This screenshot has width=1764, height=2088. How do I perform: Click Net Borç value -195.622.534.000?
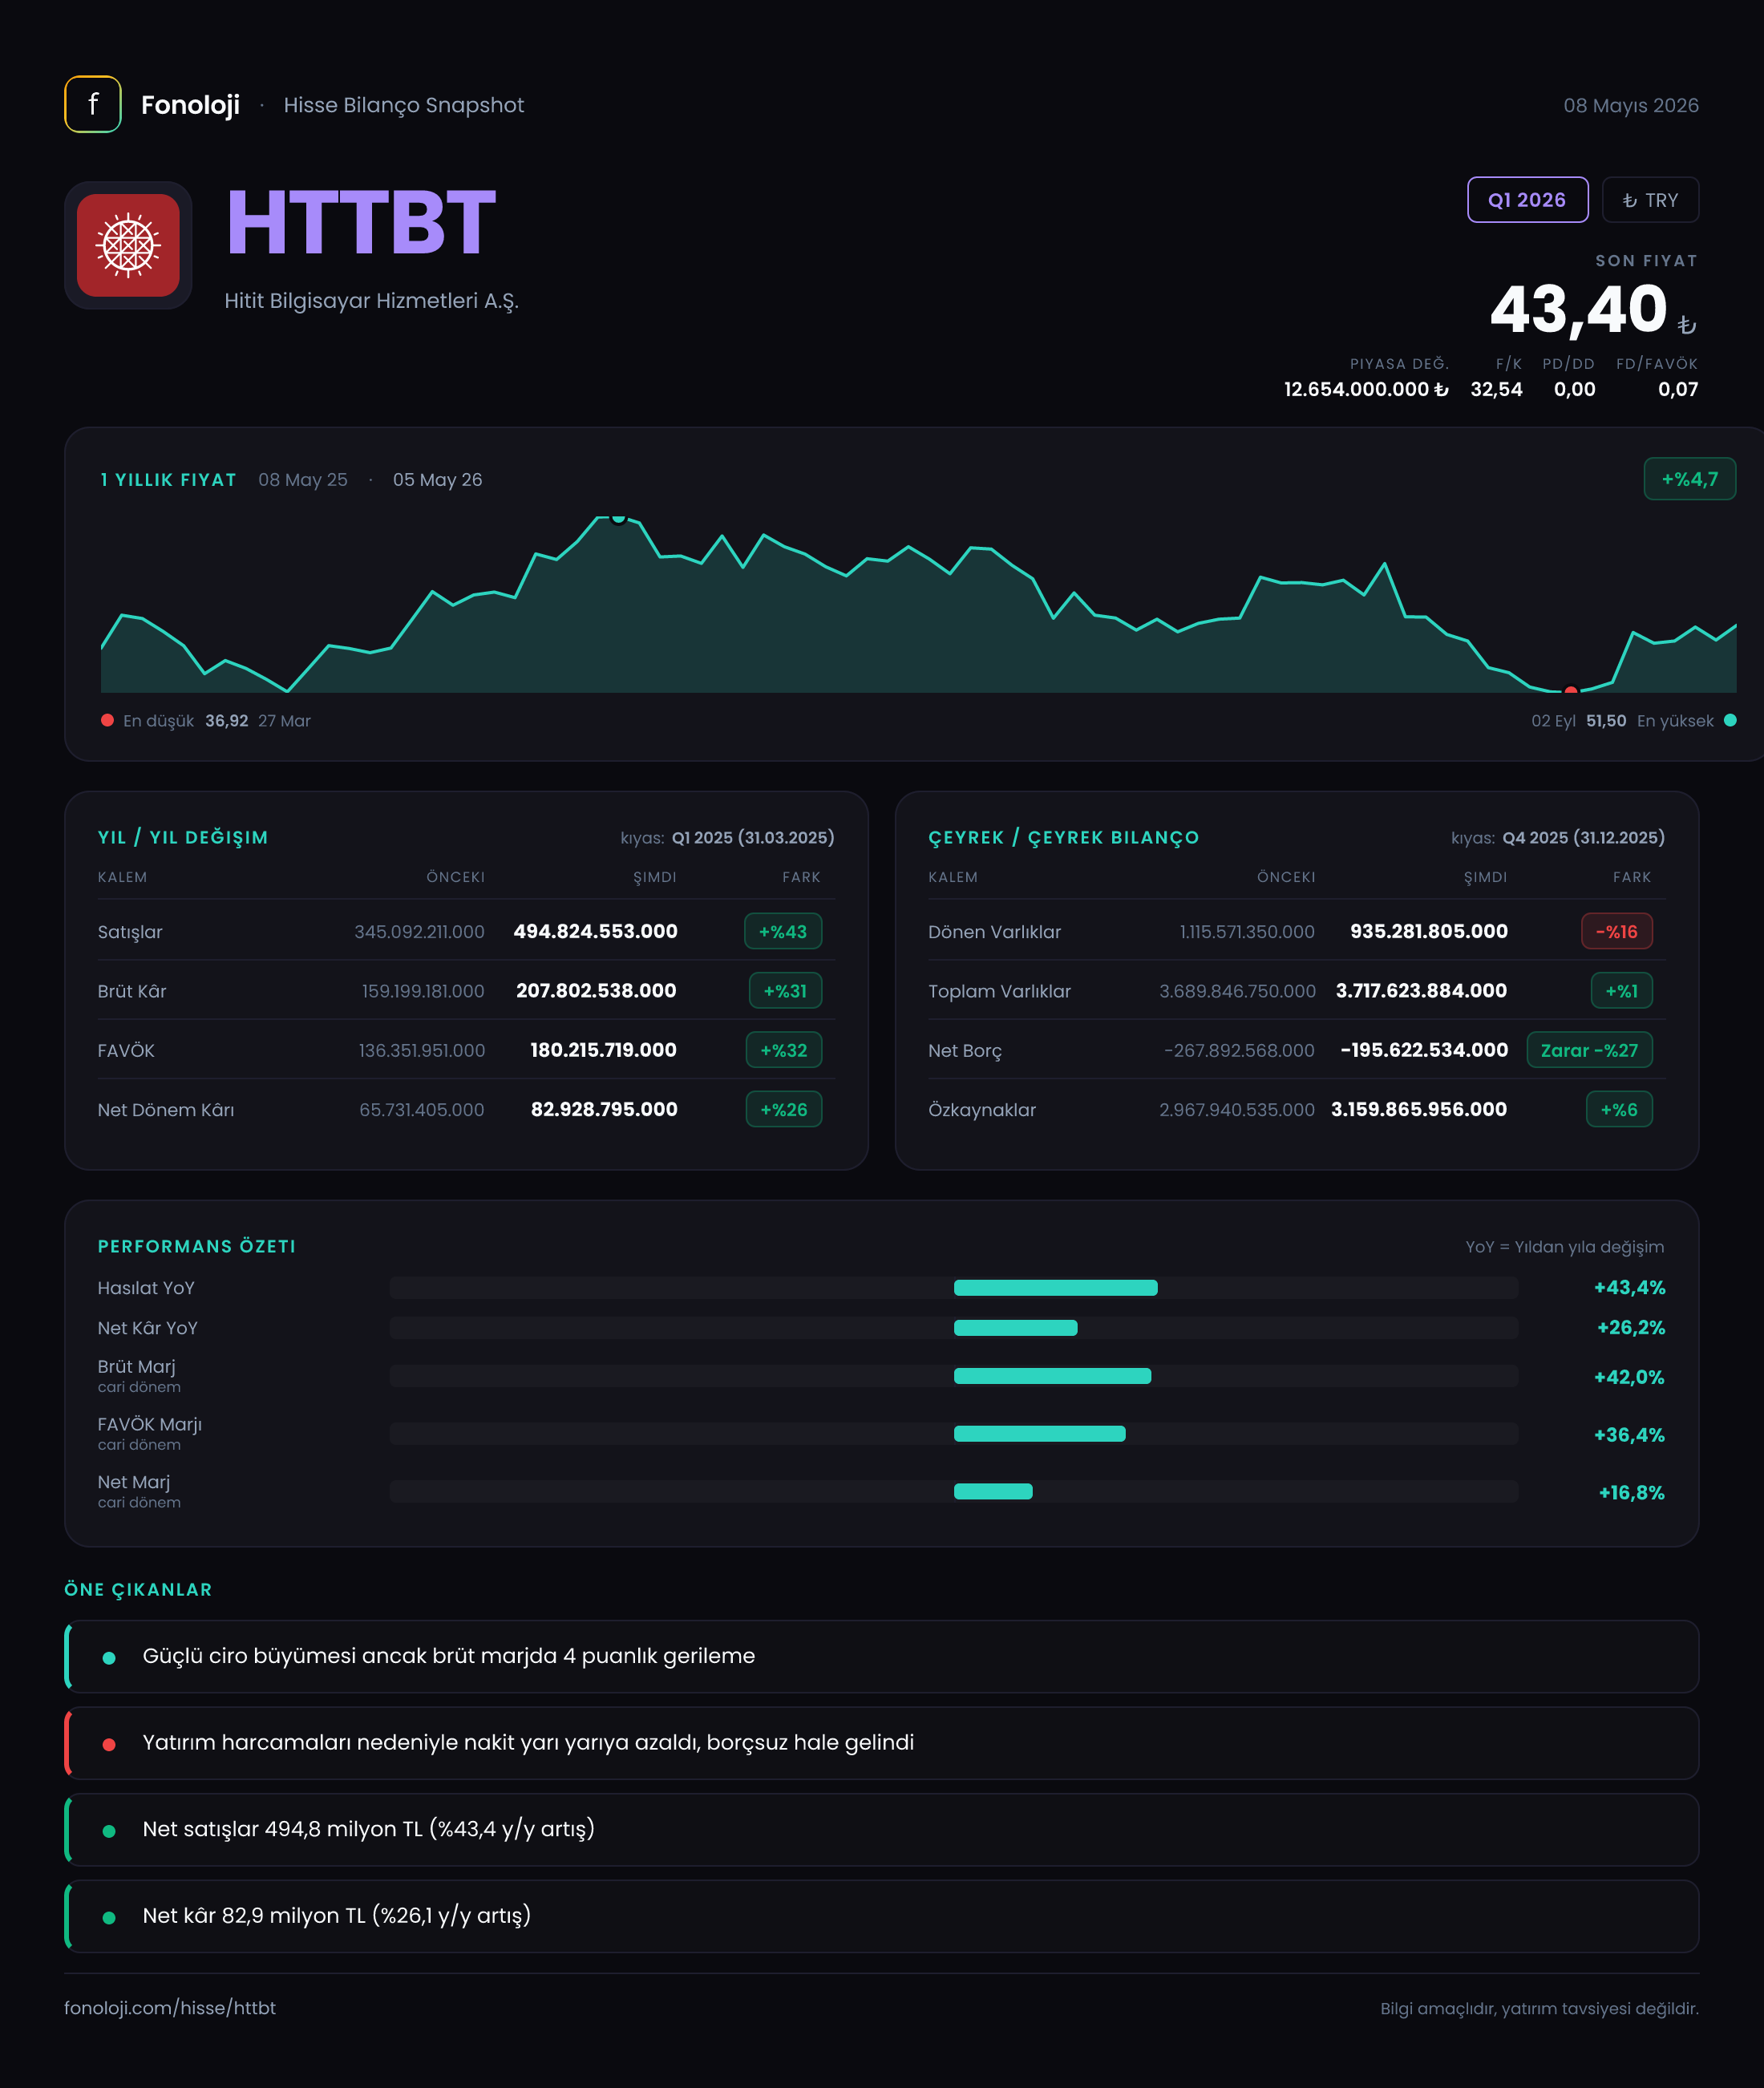pos(1424,1050)
